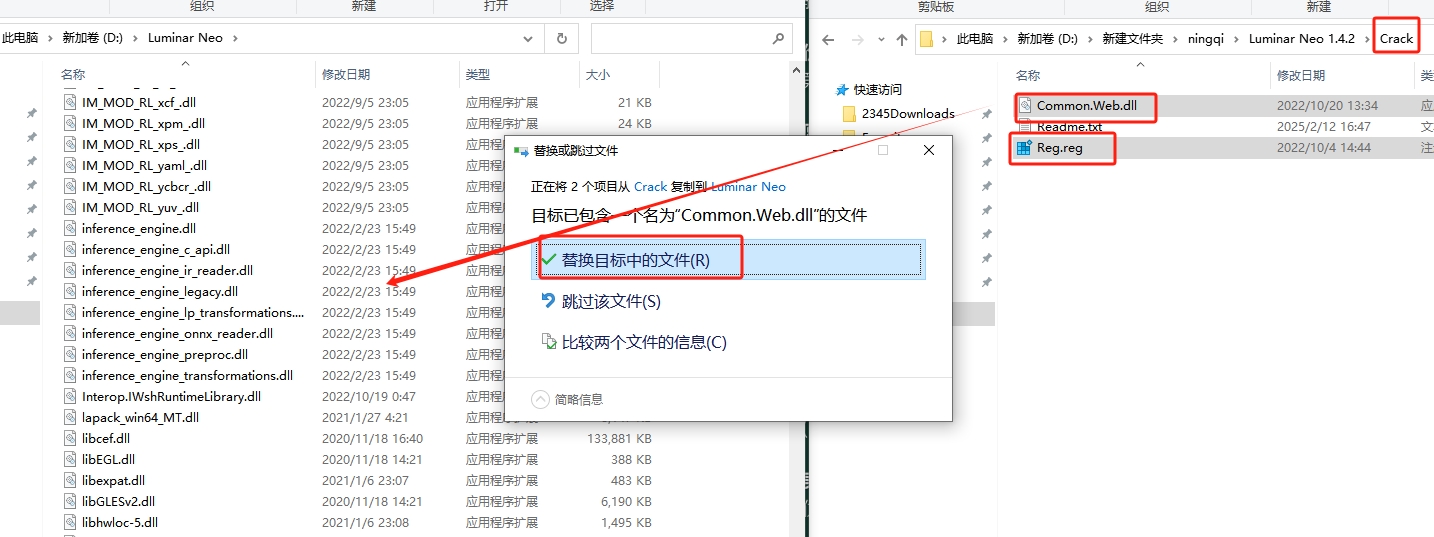Click magnifier icon in Luminar Neo search box

click(x=778, y=39)
